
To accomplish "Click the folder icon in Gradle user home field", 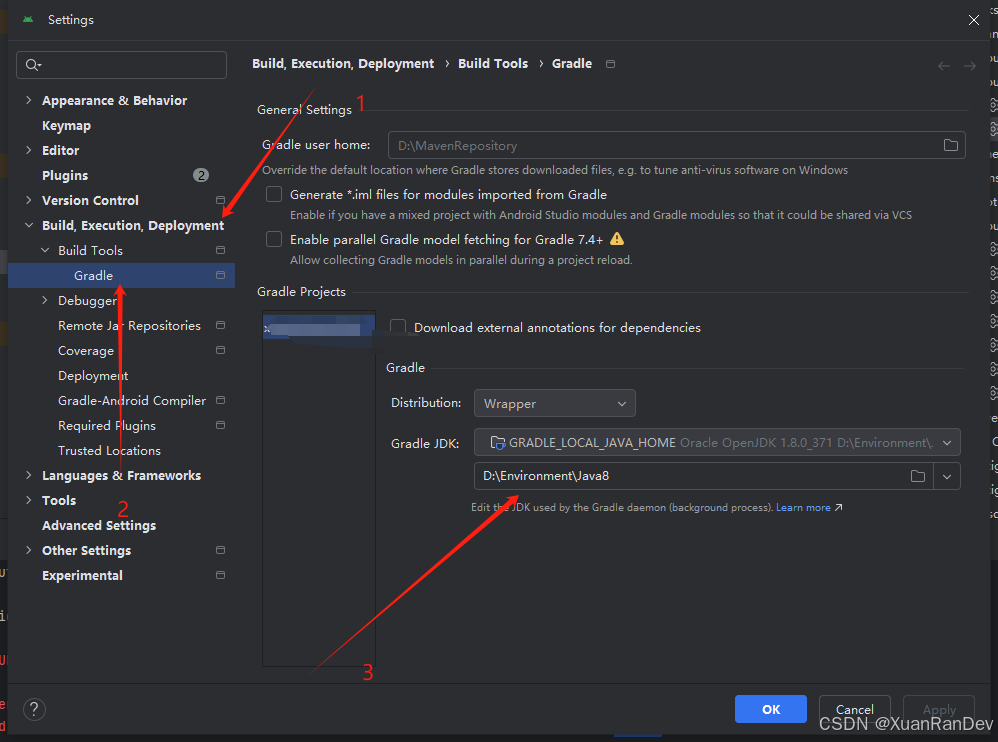I will tap(950, 145).
